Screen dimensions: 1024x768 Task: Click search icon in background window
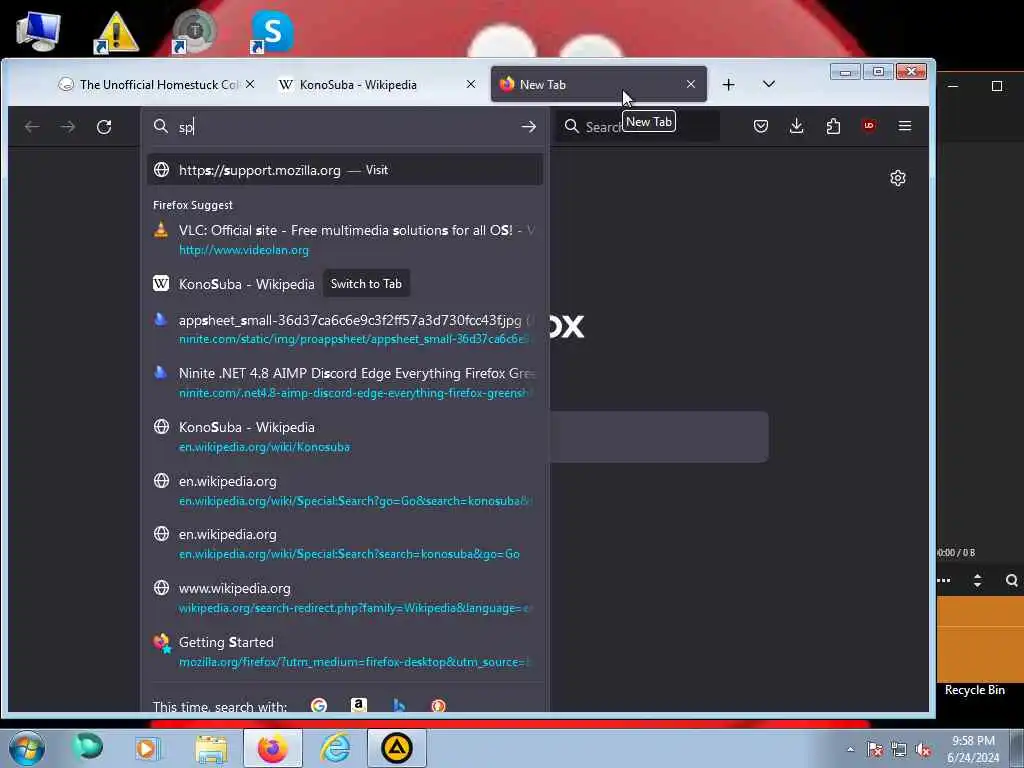(x=1012, y=581)
